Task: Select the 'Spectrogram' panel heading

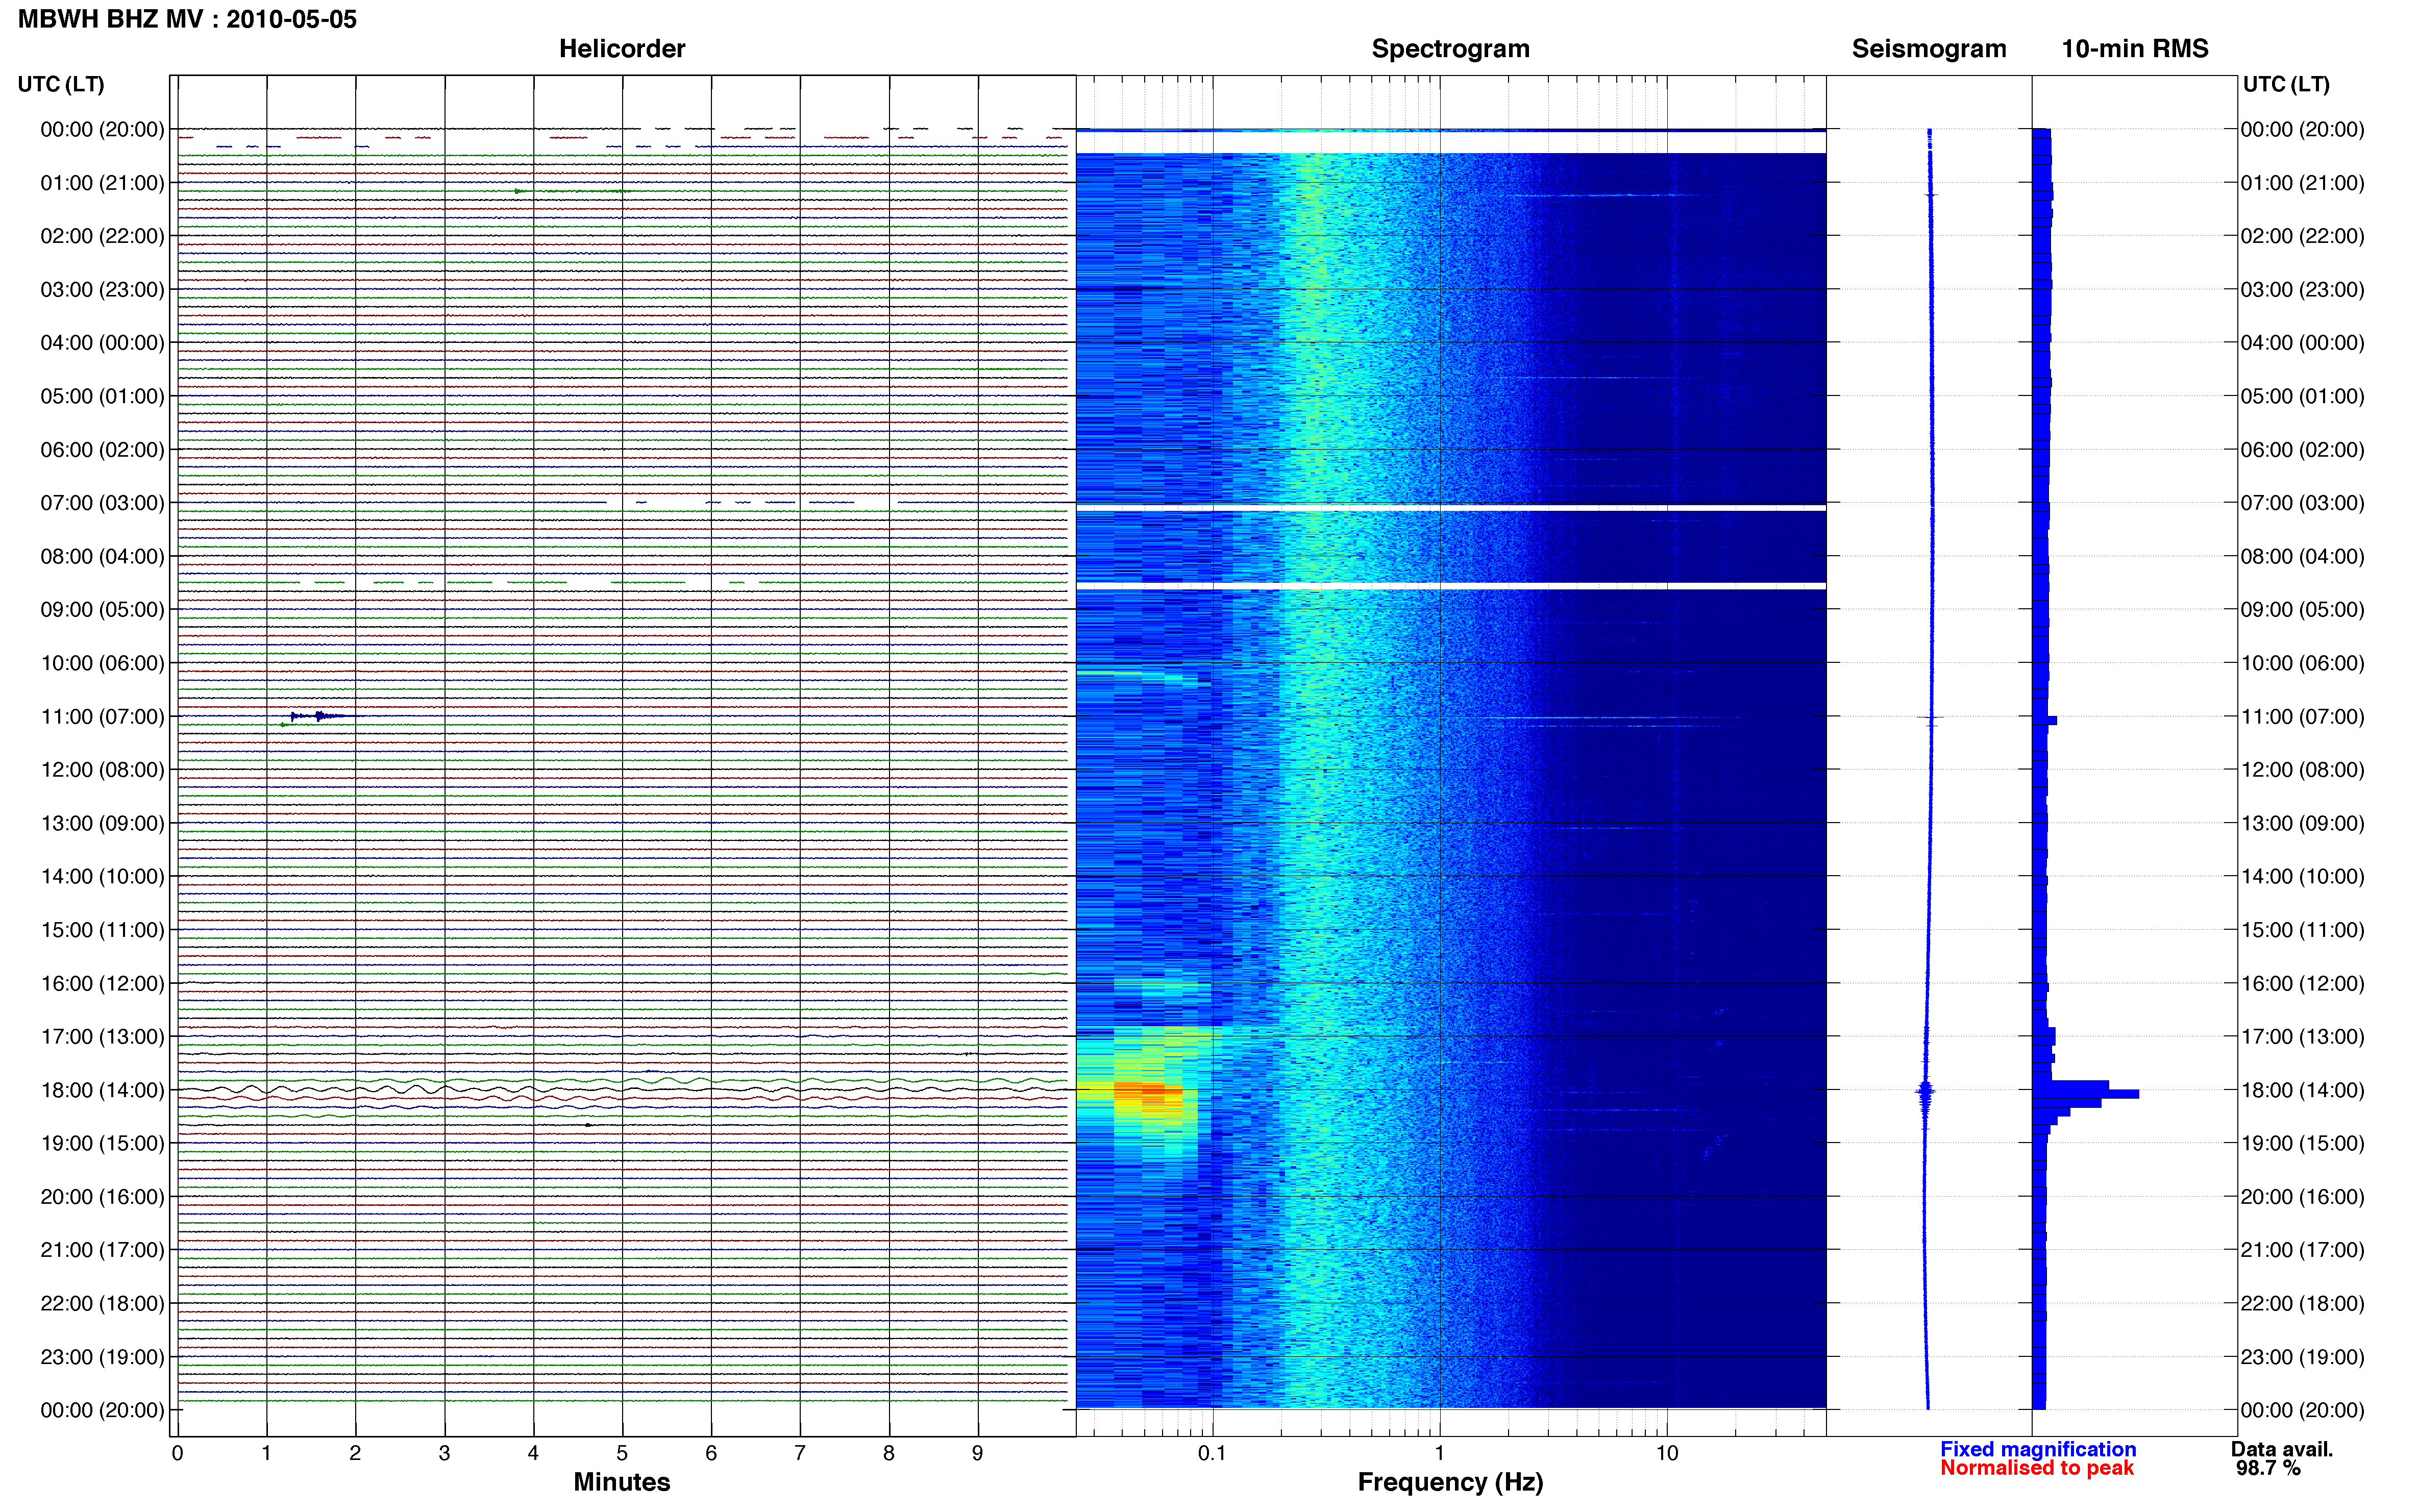Action: [1450, 49]
